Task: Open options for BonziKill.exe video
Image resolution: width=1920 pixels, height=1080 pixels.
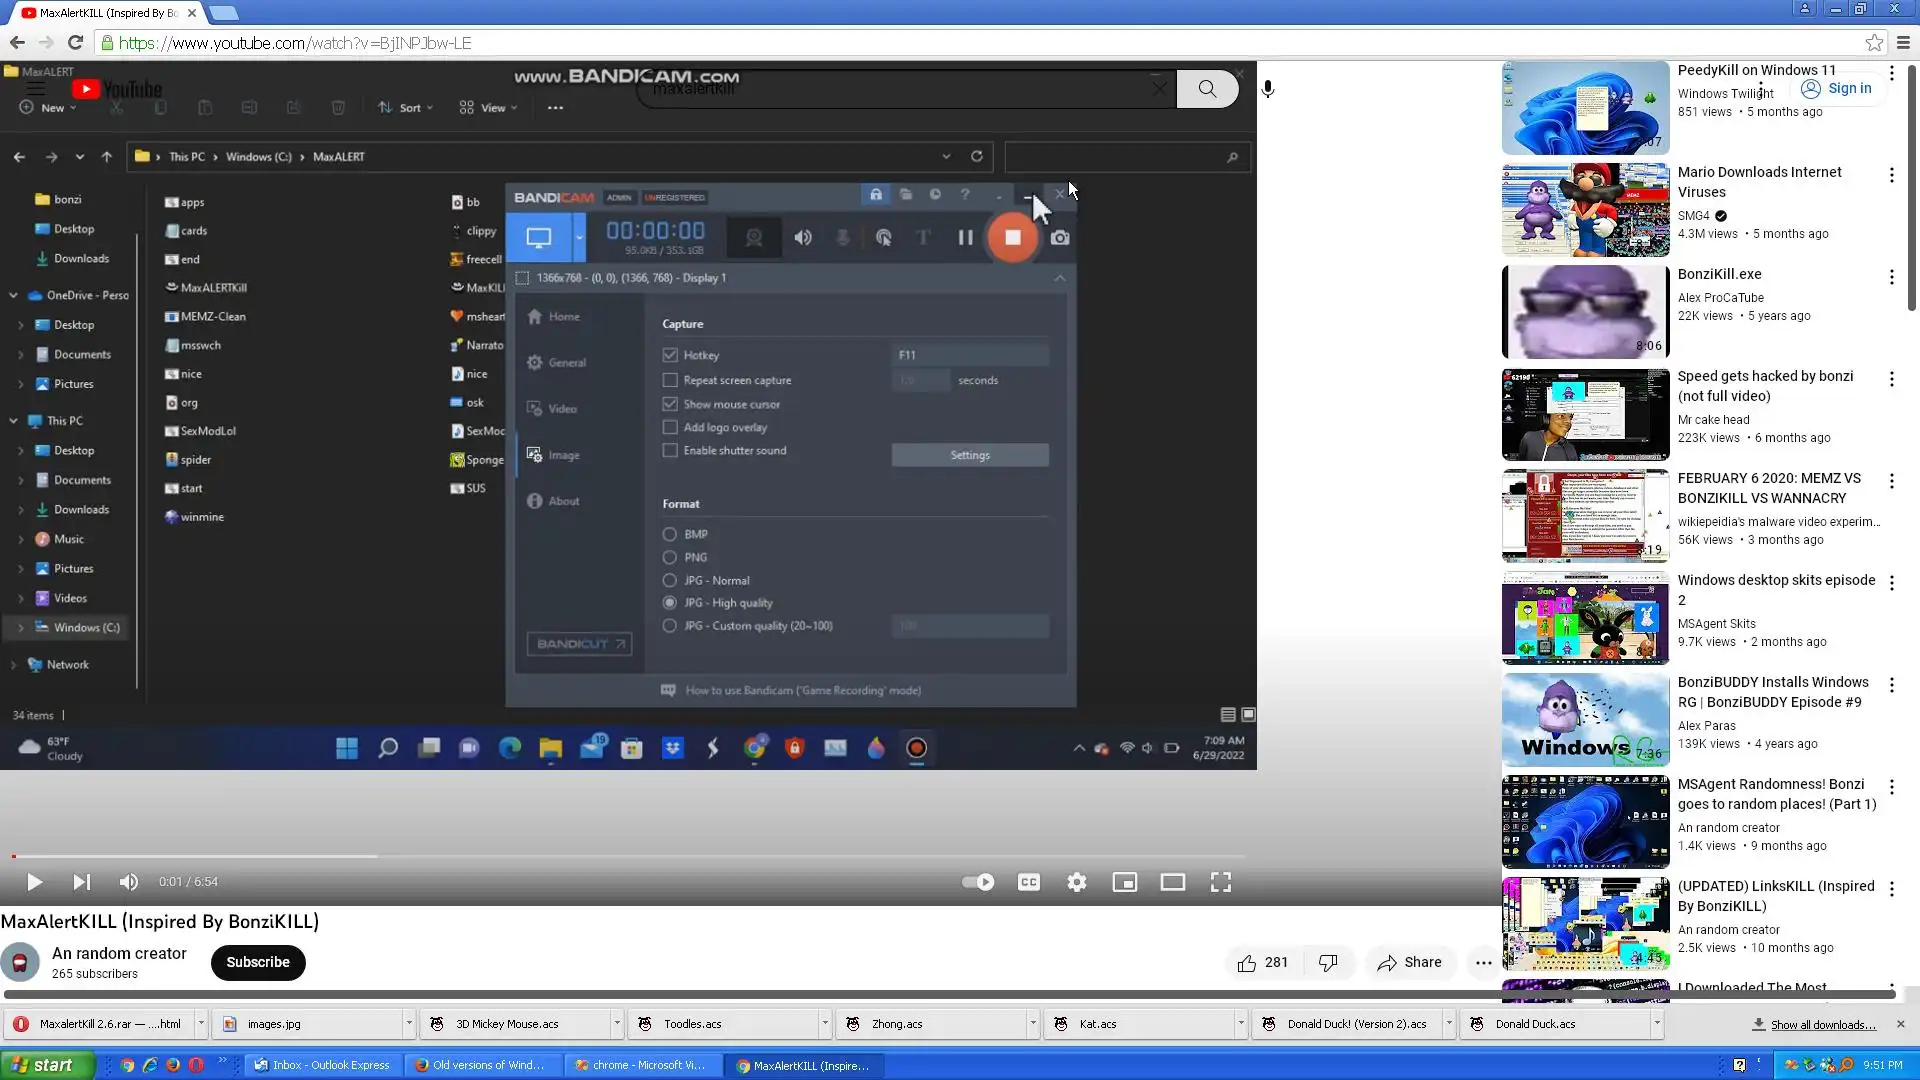Action: [1890, 277]
